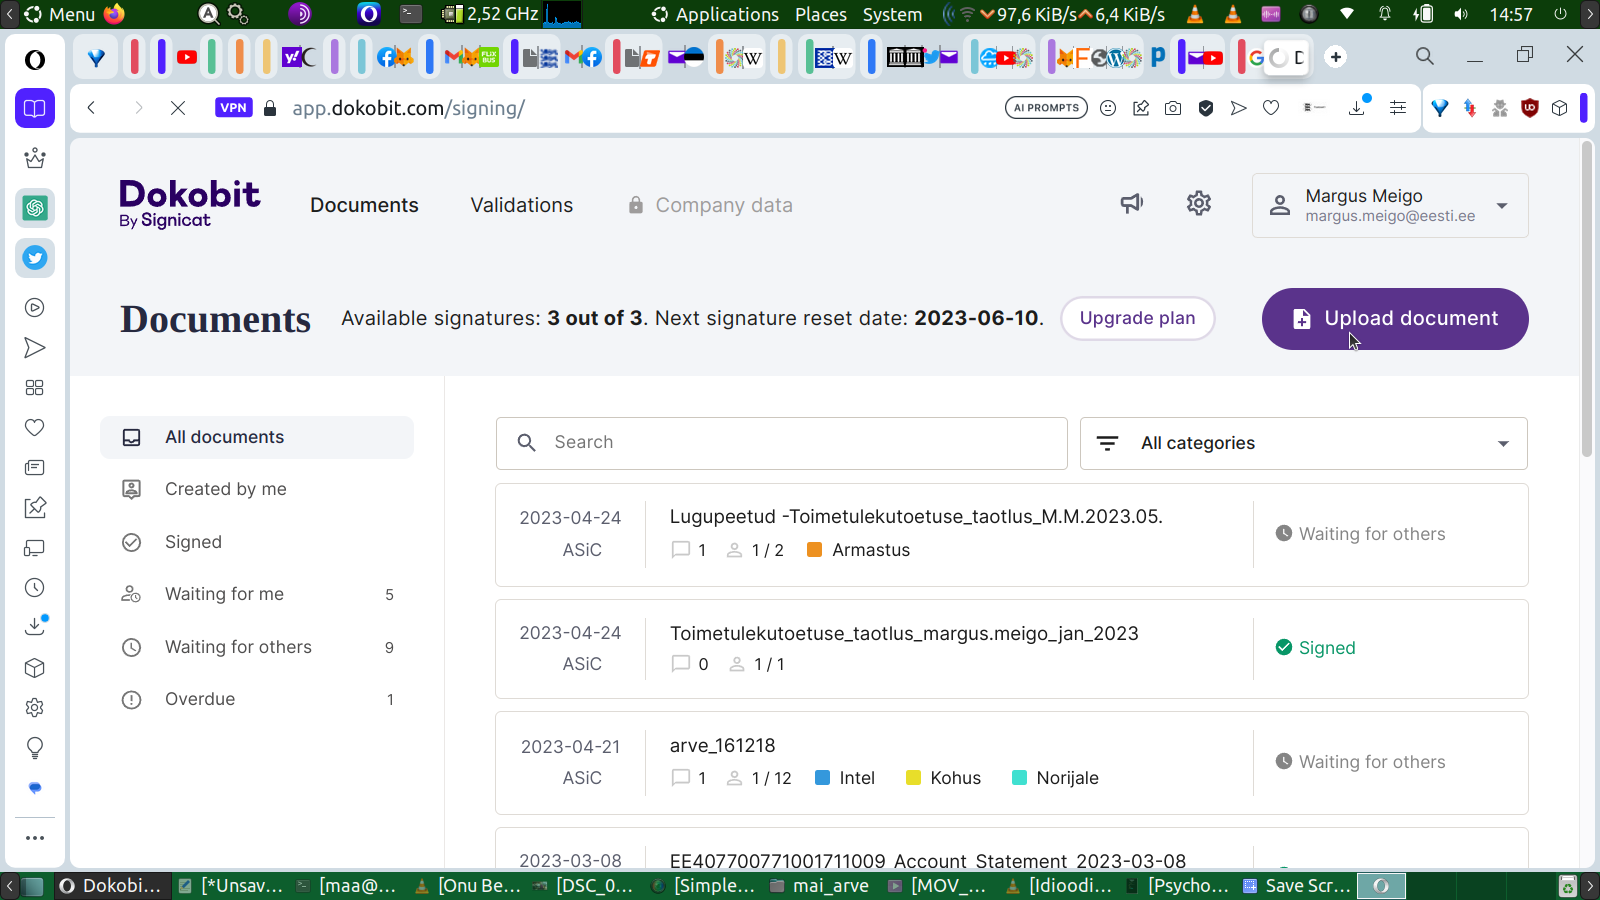Click the page vertical scrollbar

tap(1587, 300)
